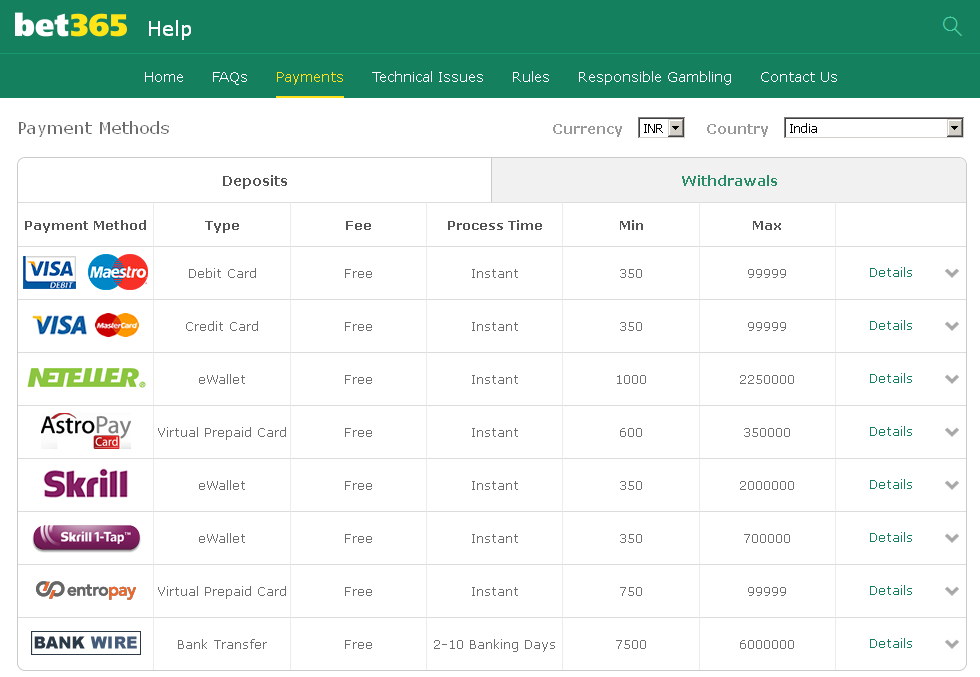Click the AstroPay Card logo
Viewport: 980px width, 677px height.
tap(86, 431)
